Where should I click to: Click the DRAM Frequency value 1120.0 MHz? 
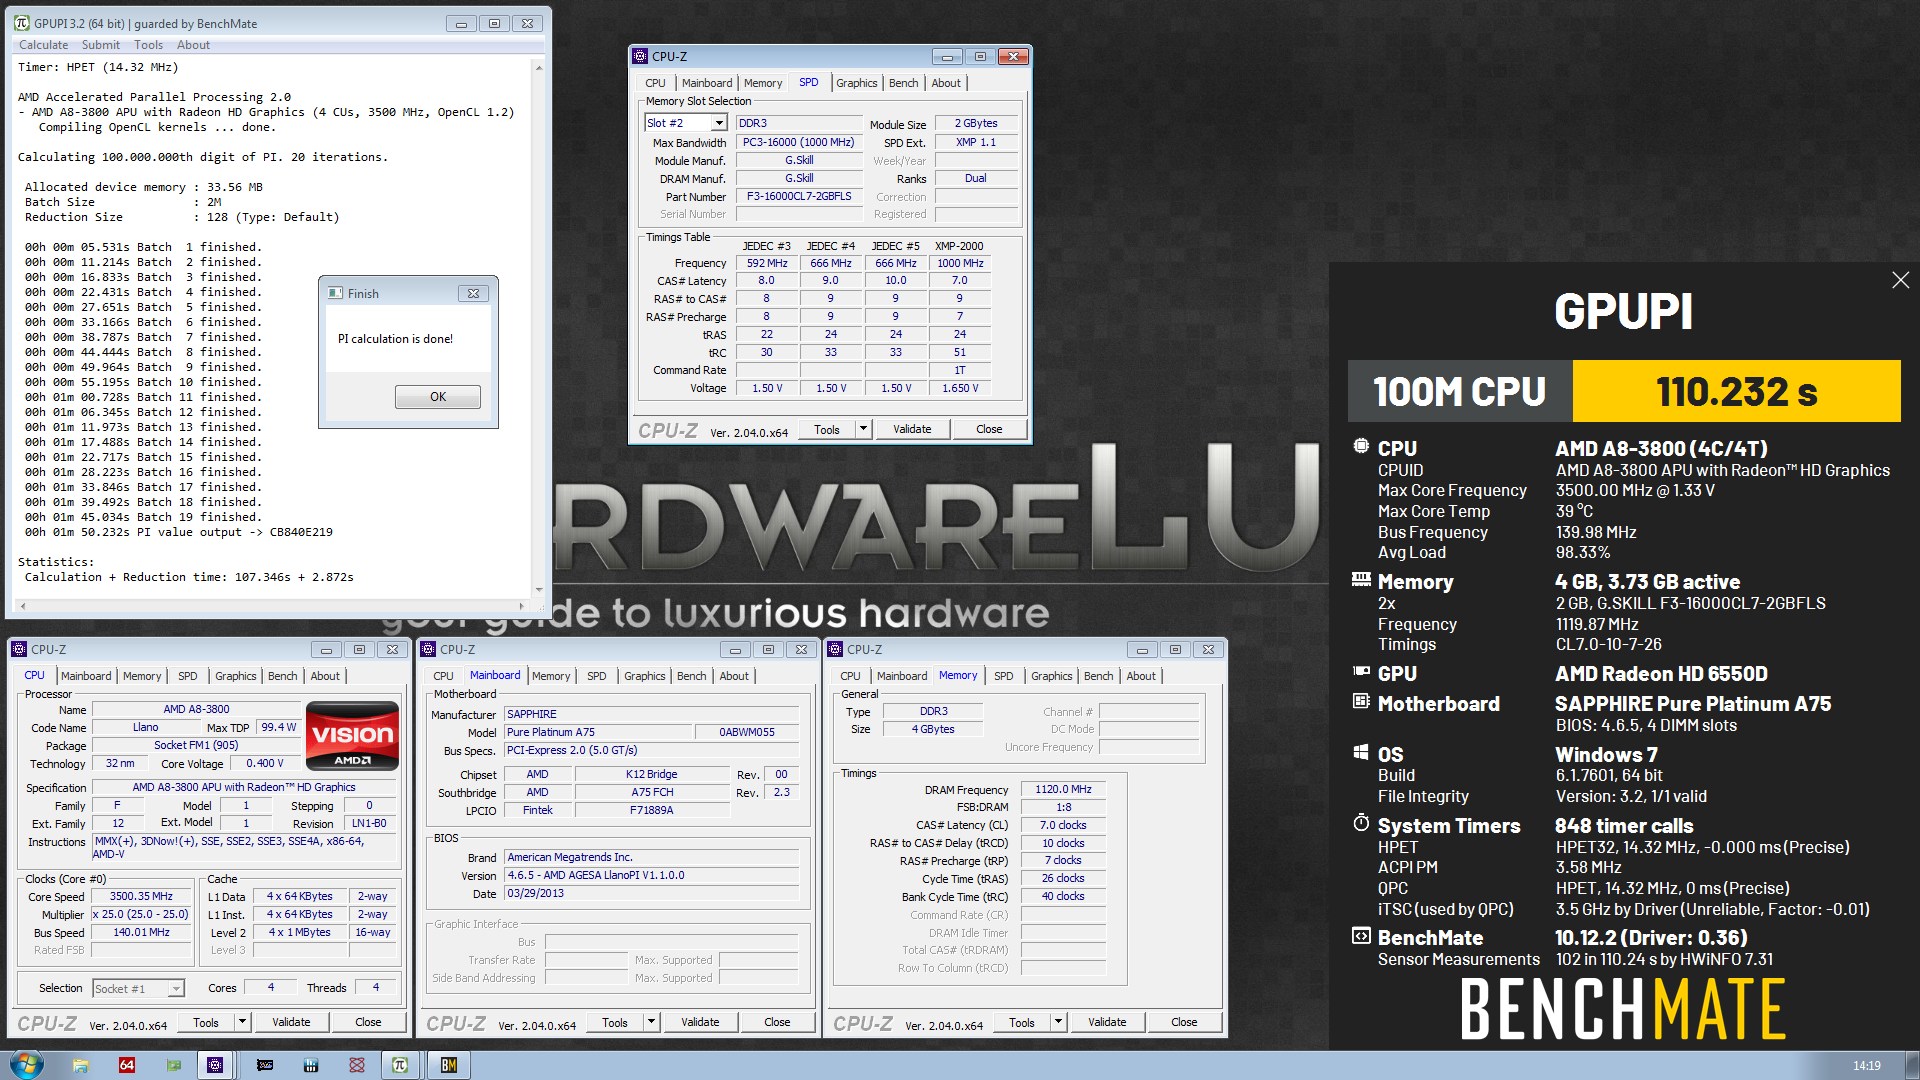1063,789
